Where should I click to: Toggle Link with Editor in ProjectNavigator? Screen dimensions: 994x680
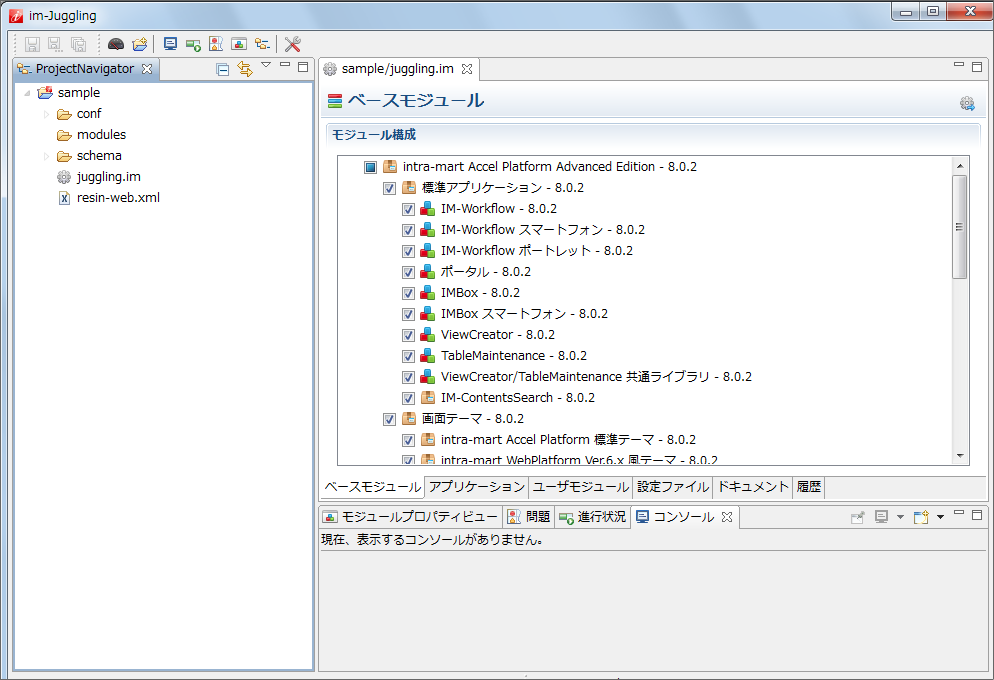click(x=245, y=68)
